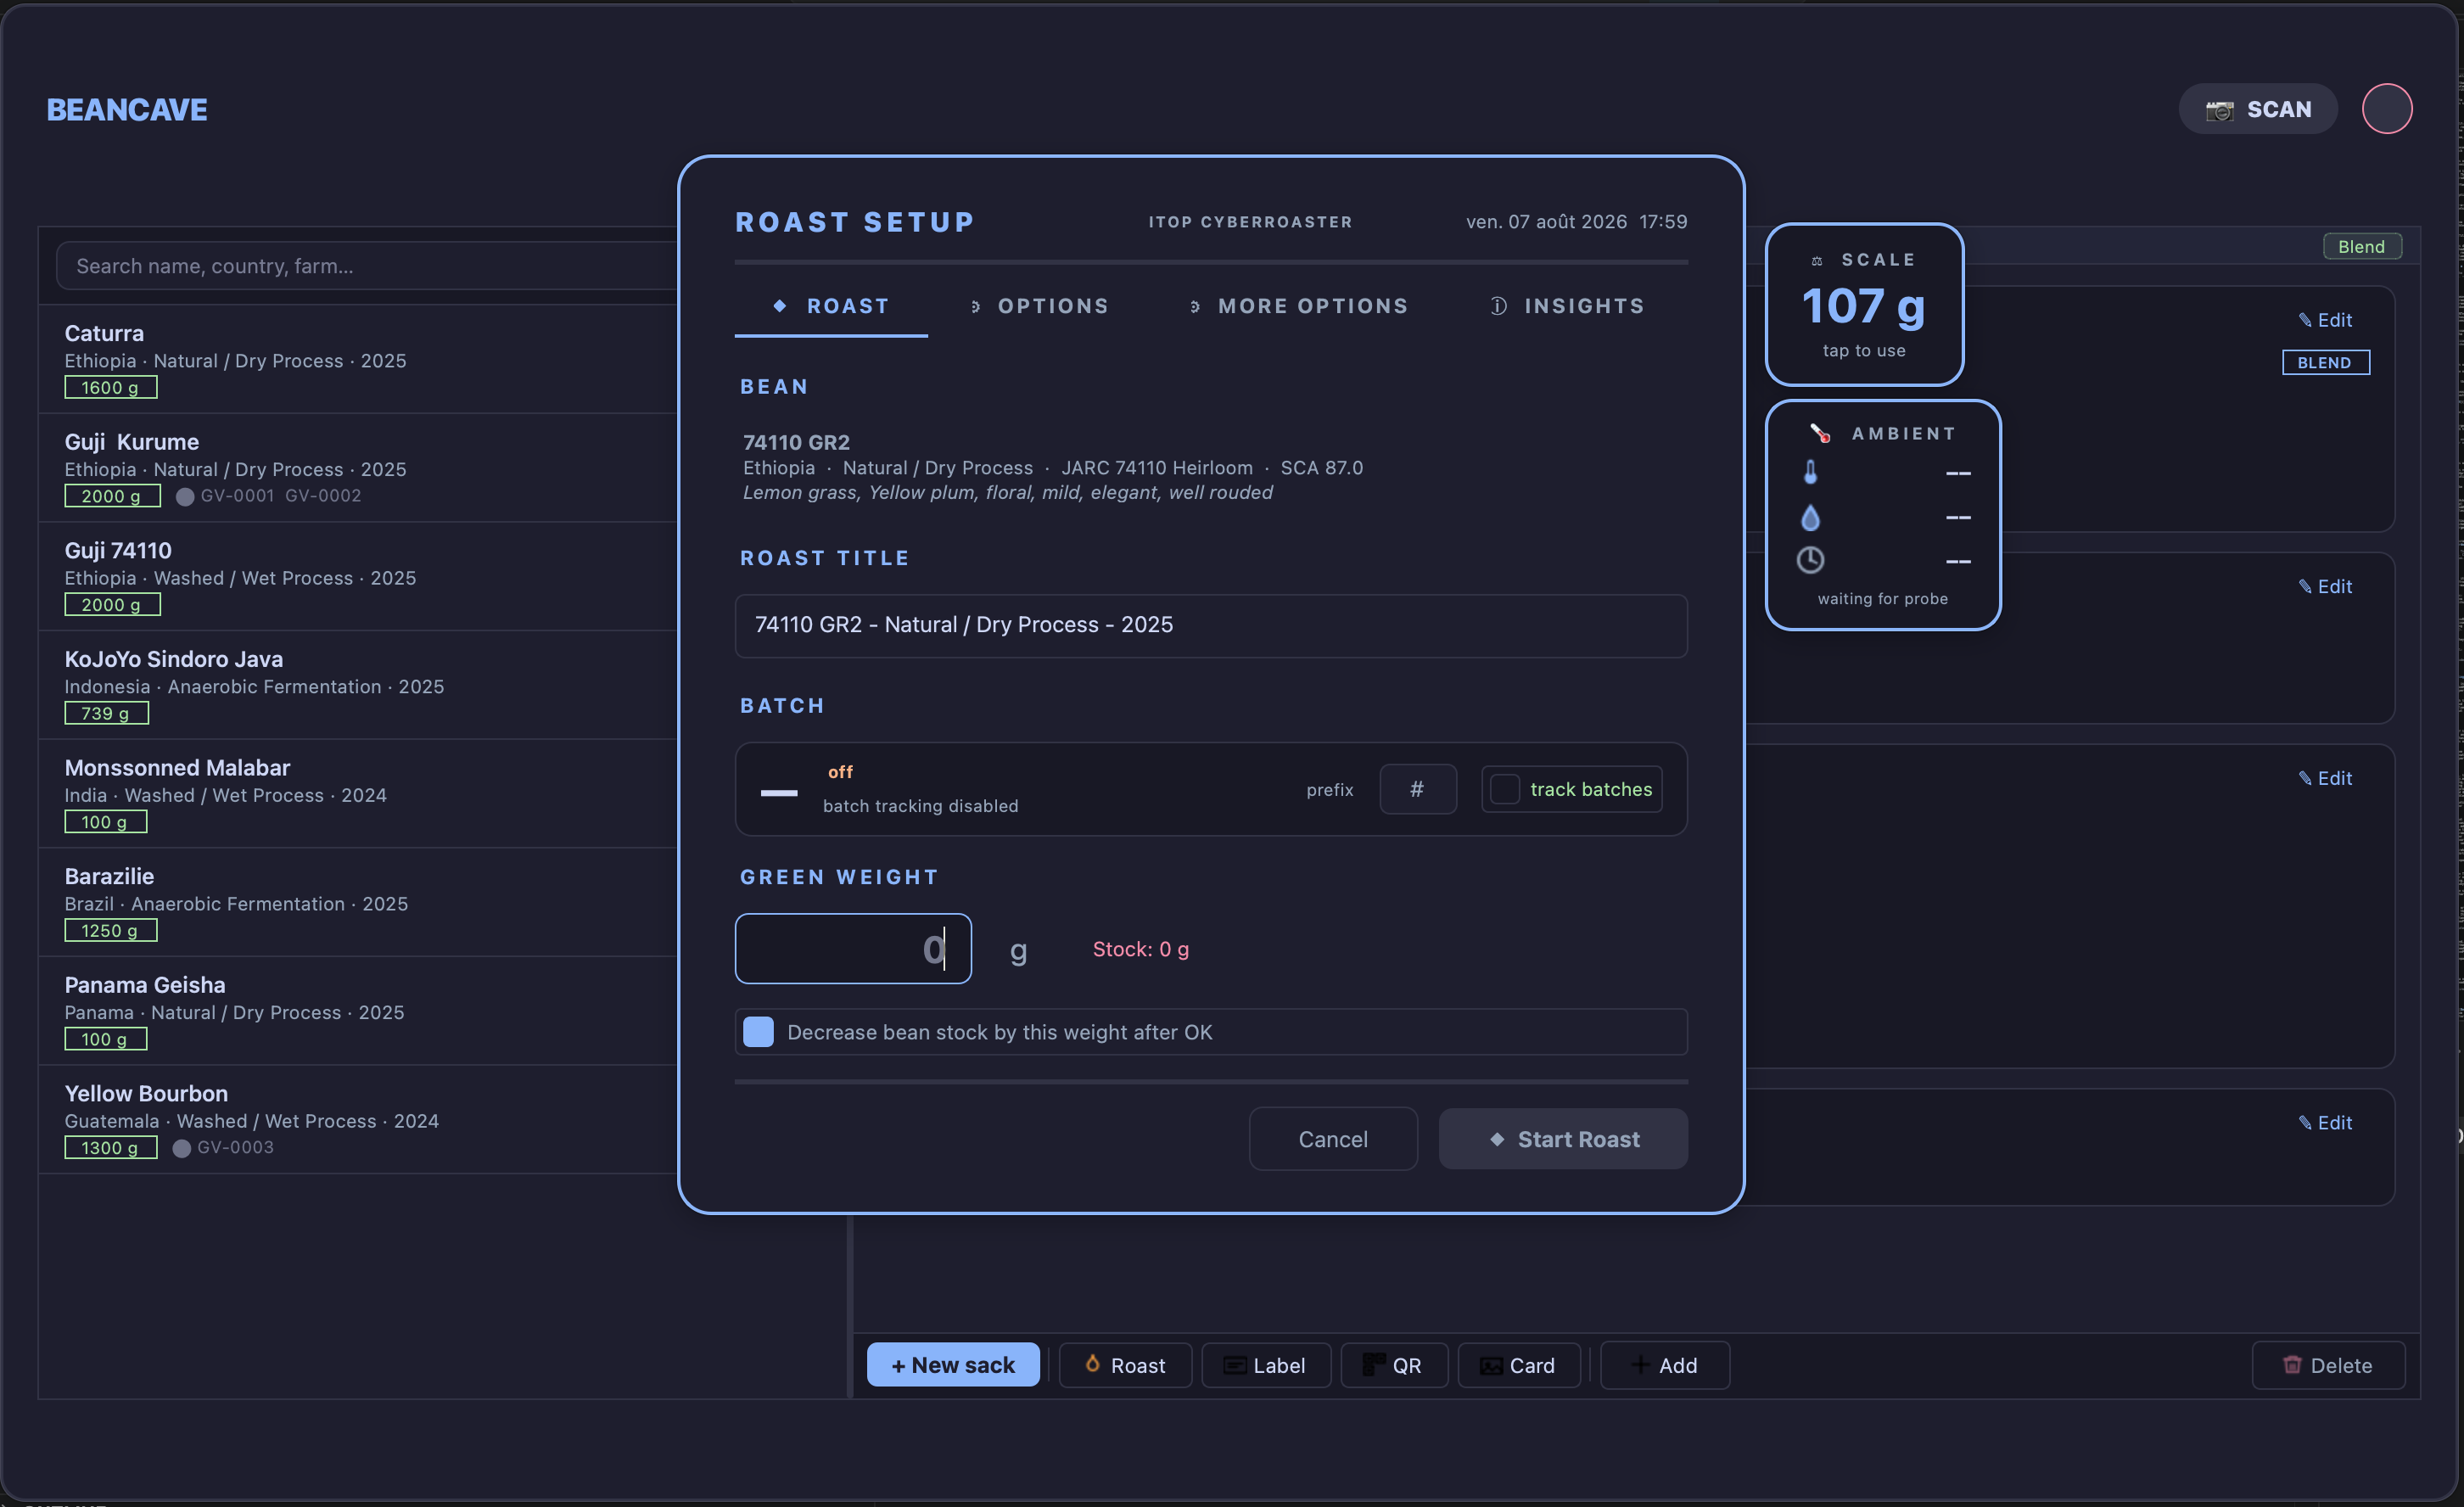2464x1507 pixels.
Task: Tap the scale widget showing 107 g
Action: 1863,304
